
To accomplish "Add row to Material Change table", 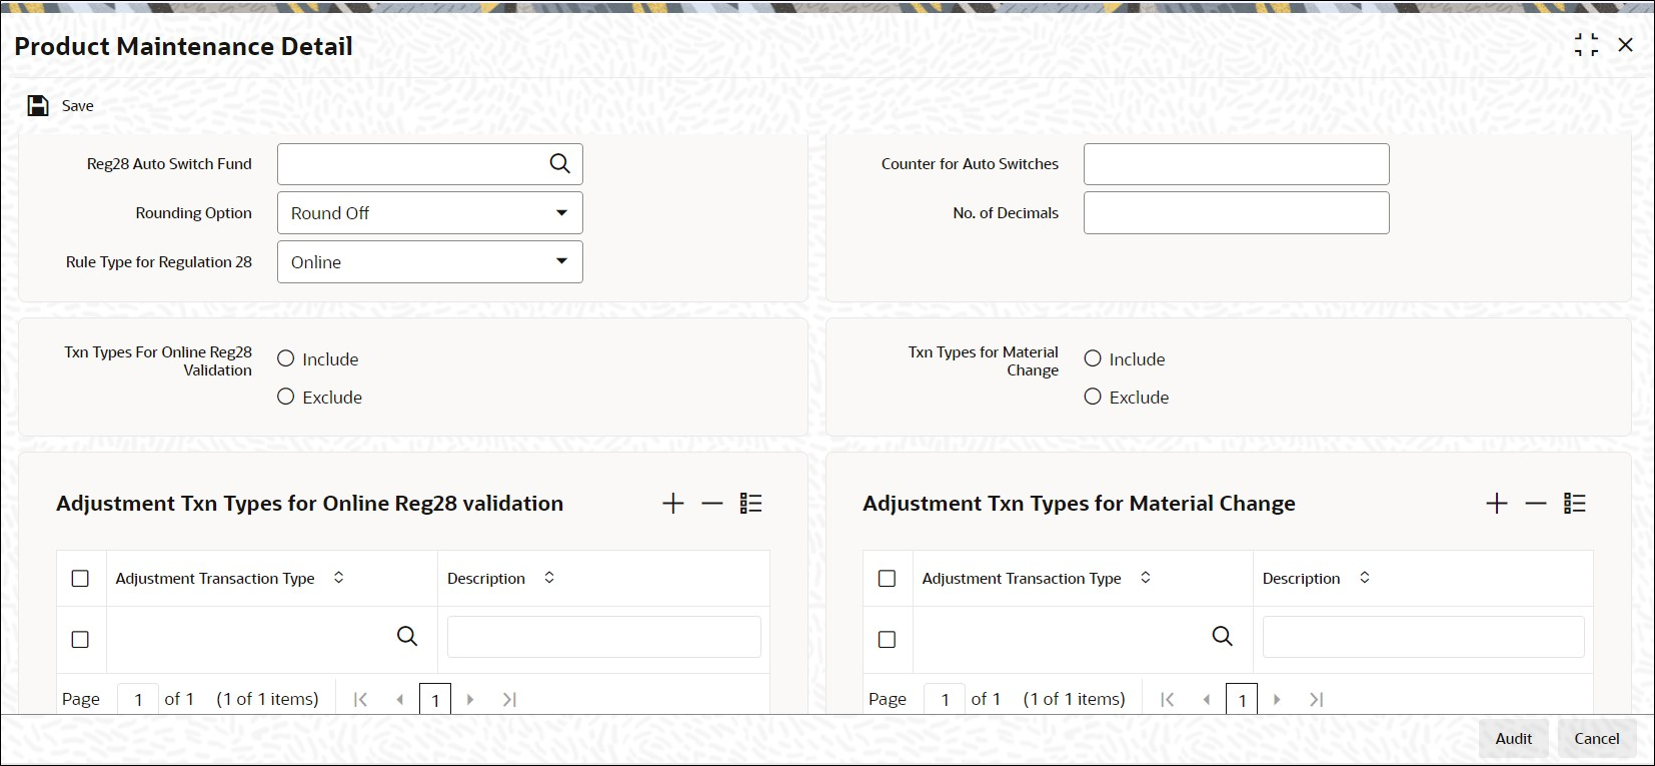I will click(1497, 504).
